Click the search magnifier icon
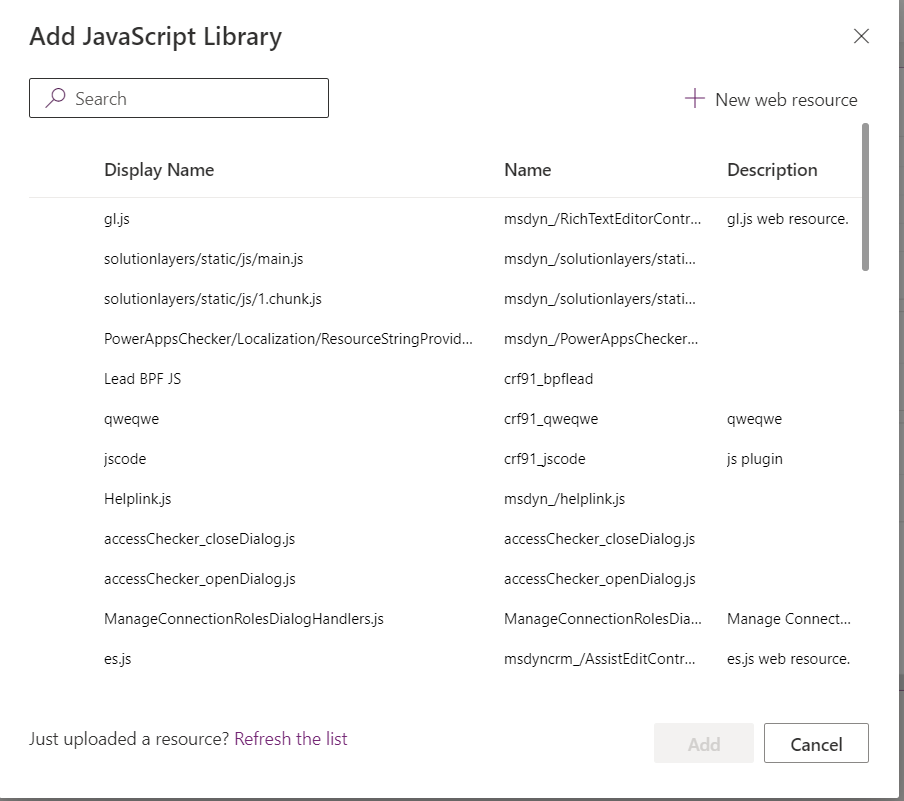904x801 pixels. coord(54,98)
